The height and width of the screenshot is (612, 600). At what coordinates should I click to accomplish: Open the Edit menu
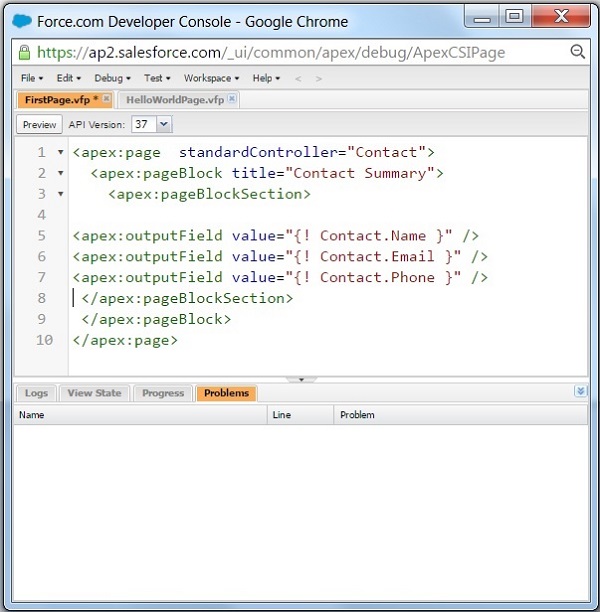click(69, 78)
